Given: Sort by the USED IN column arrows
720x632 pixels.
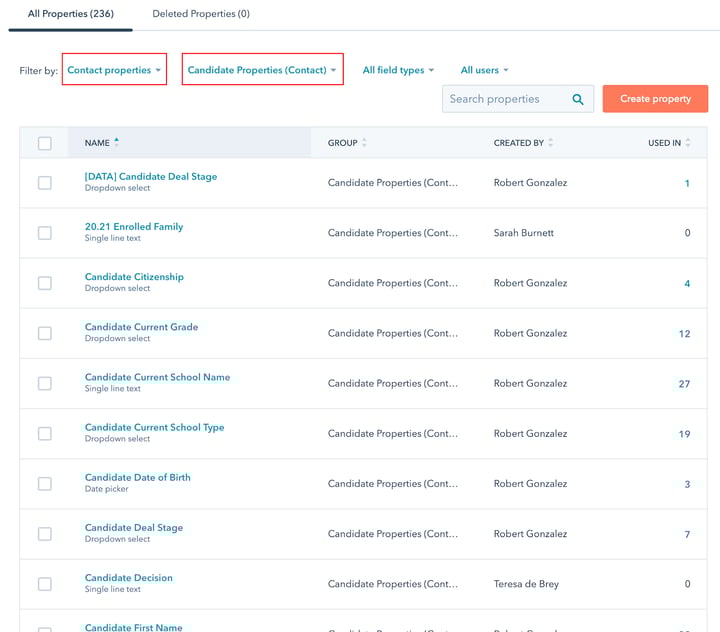Looking at the screenshot, I should [687, 142].
